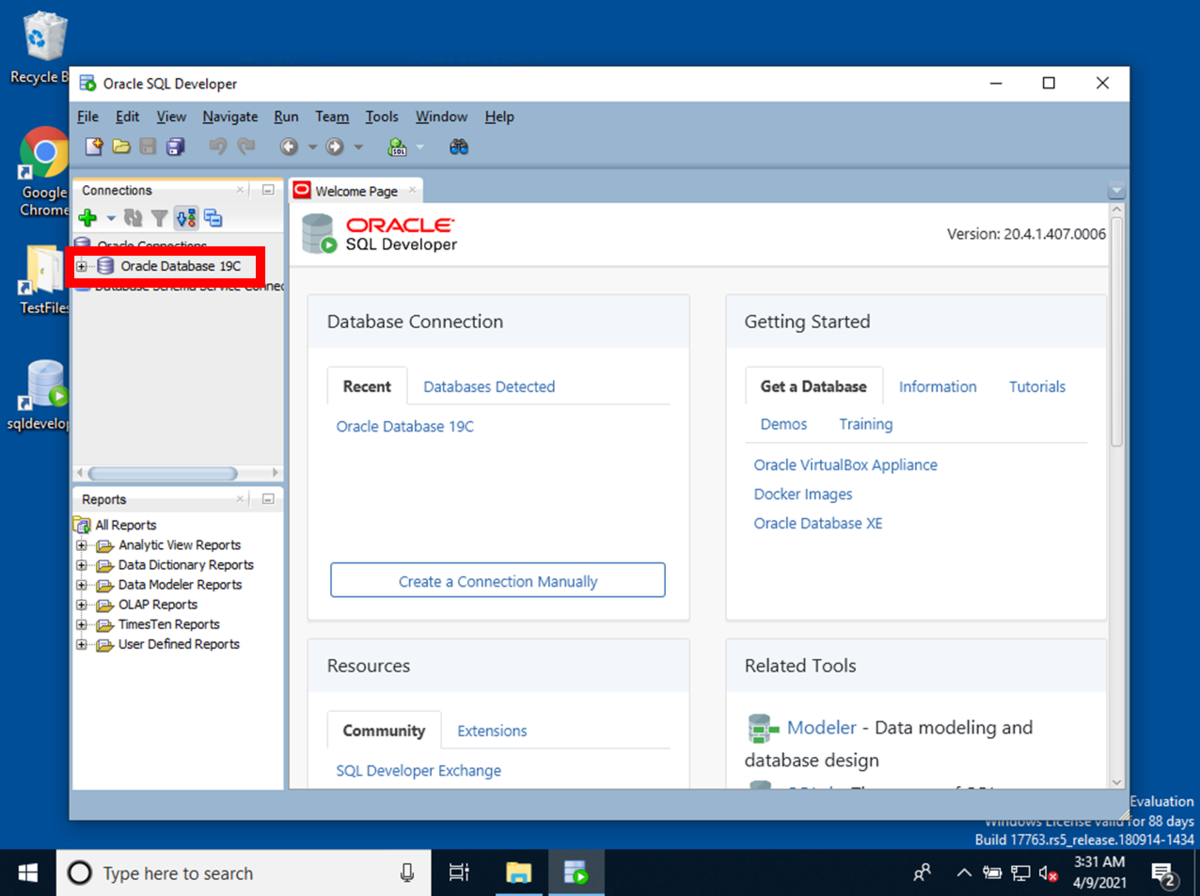Image resolution: width=1200 pixels, height=896 pixels.
Task: Open File Explorer from the taskbar
Action: tap(518, 873)
